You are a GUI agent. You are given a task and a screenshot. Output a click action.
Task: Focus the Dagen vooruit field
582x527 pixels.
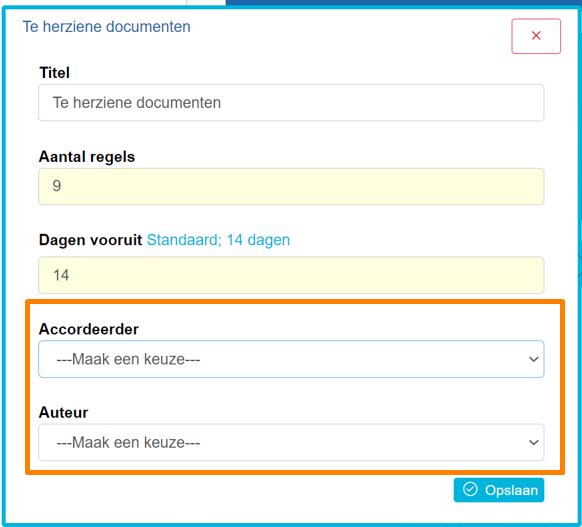pyautogui.click(x=291, y=275)
